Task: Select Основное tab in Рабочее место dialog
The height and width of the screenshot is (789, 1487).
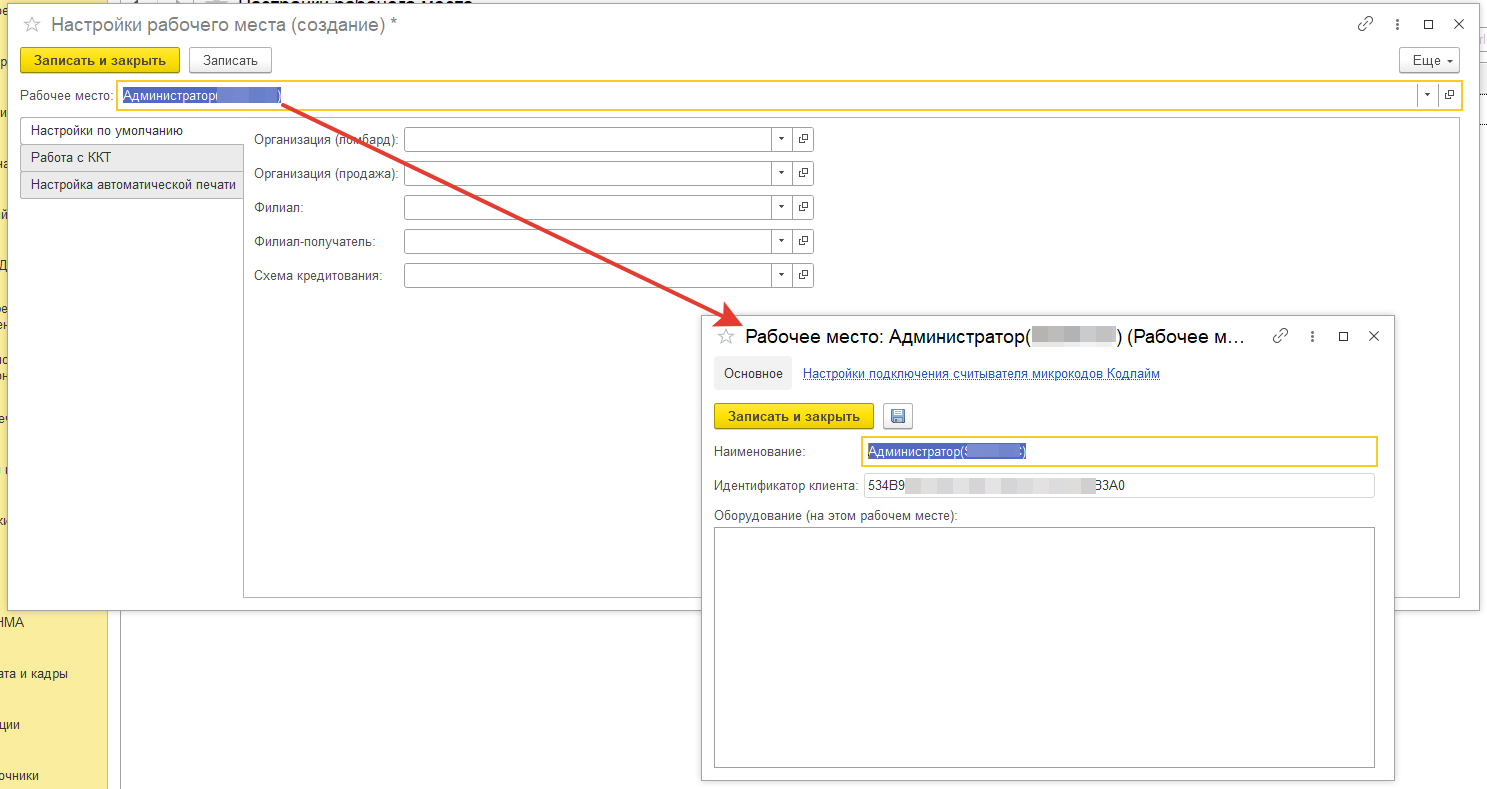Action: point(753,373)
